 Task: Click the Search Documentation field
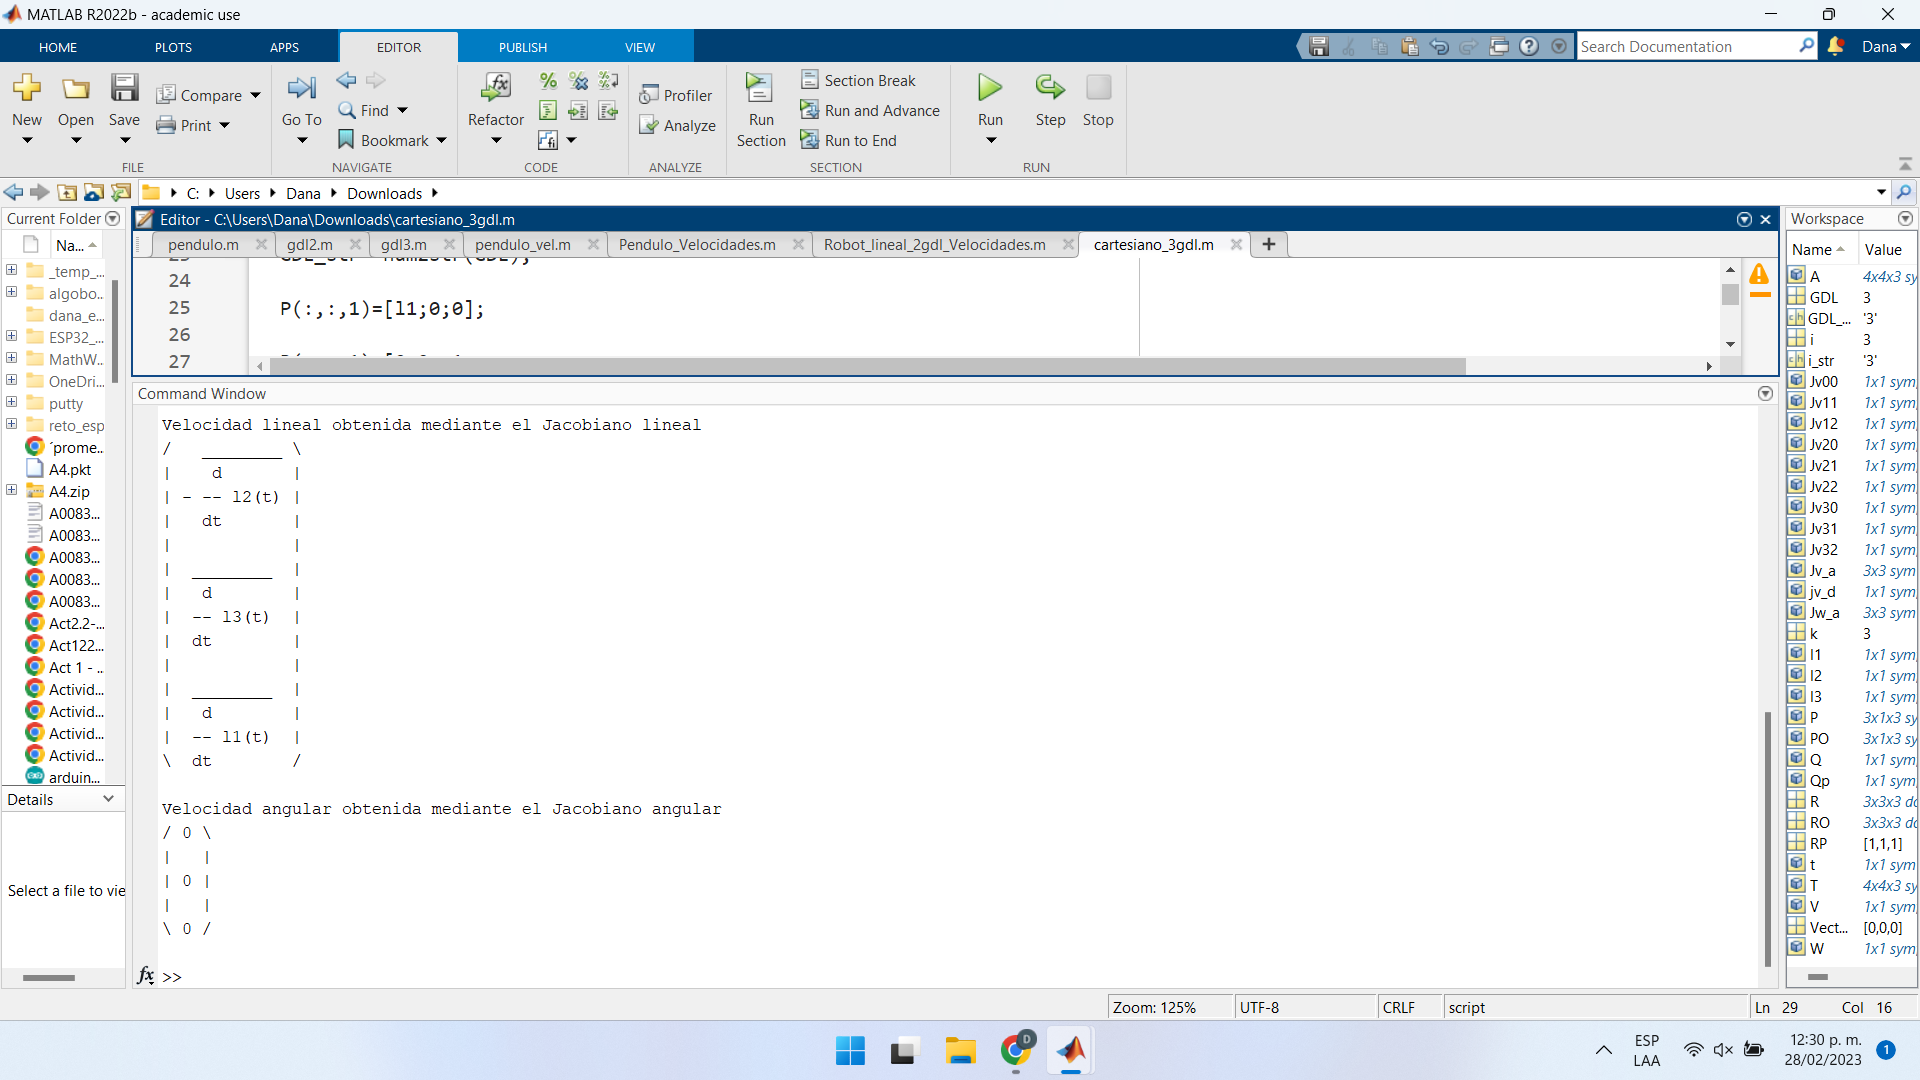pyautogui.click(x=1686, y=47)
